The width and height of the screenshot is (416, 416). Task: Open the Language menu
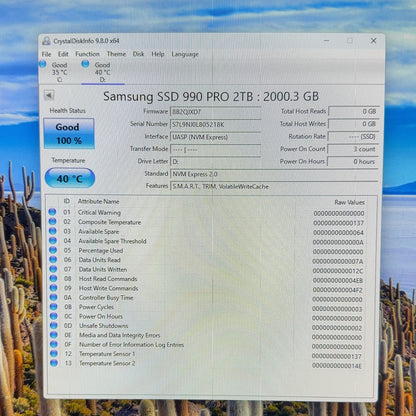pos(185,54)
